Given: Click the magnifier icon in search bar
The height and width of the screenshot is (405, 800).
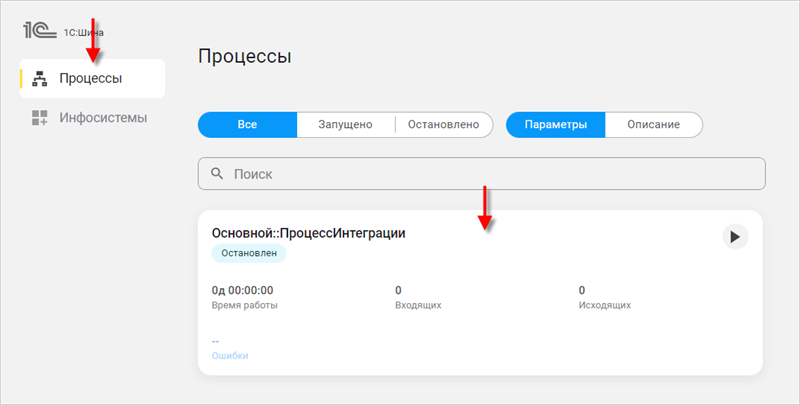Looking at the screenshot, I should (217, 174).
